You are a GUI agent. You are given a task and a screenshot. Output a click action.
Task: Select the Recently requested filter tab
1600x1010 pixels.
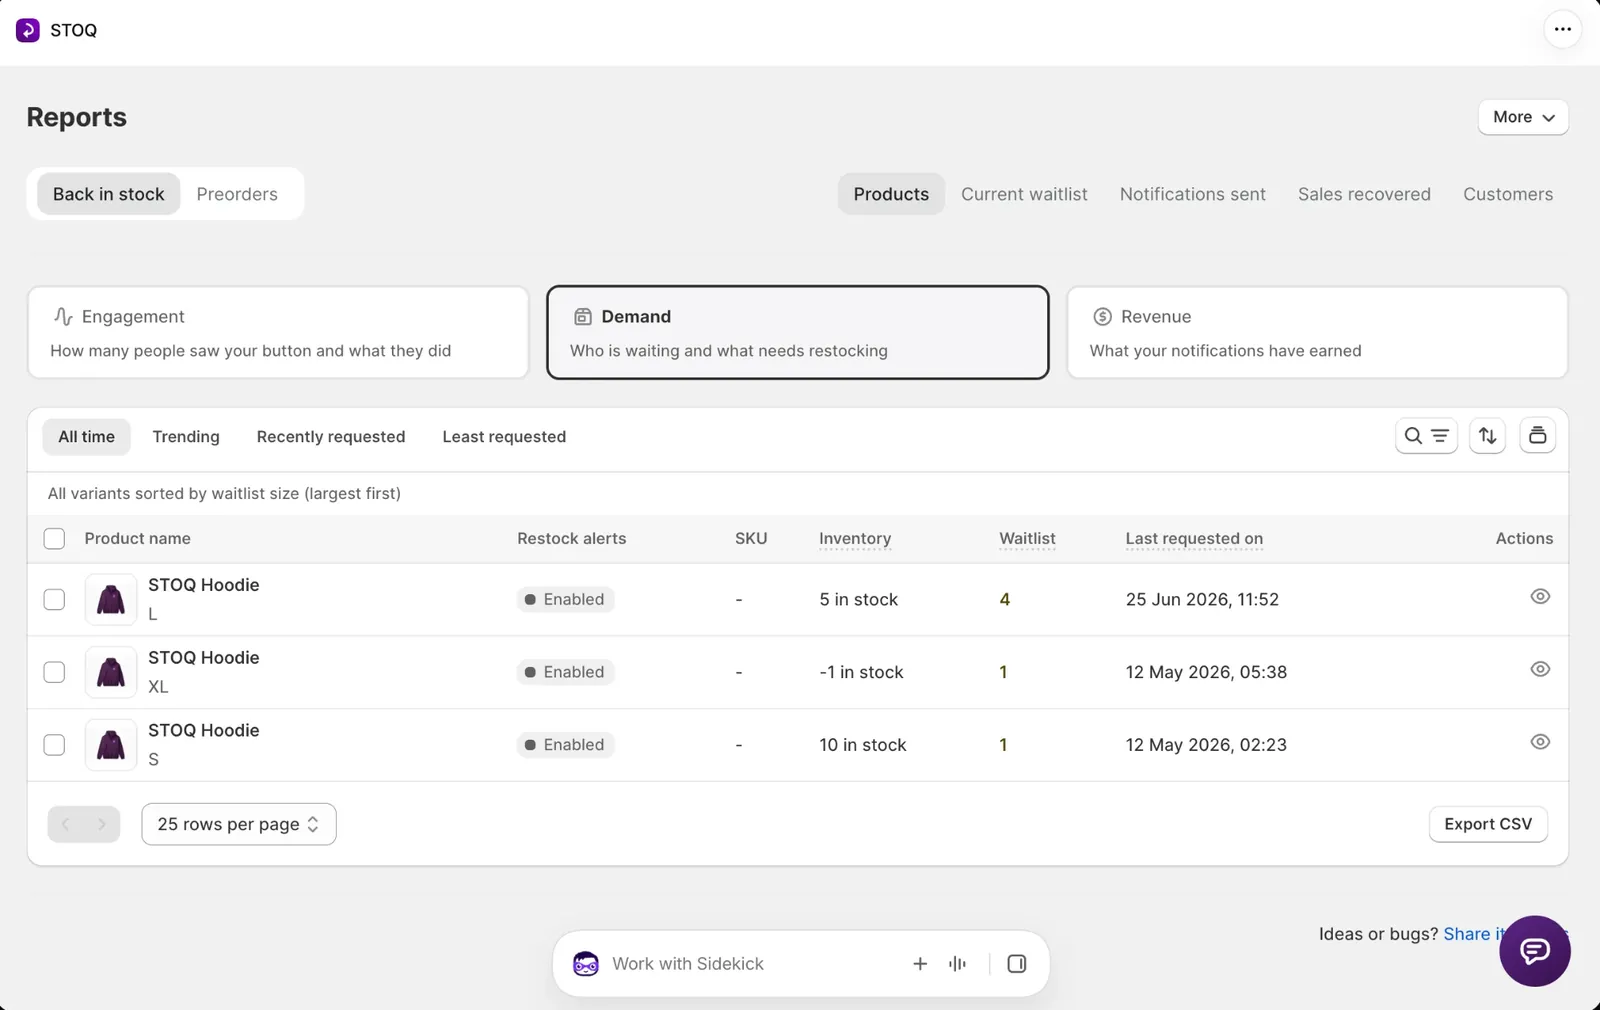pos(331,437)
